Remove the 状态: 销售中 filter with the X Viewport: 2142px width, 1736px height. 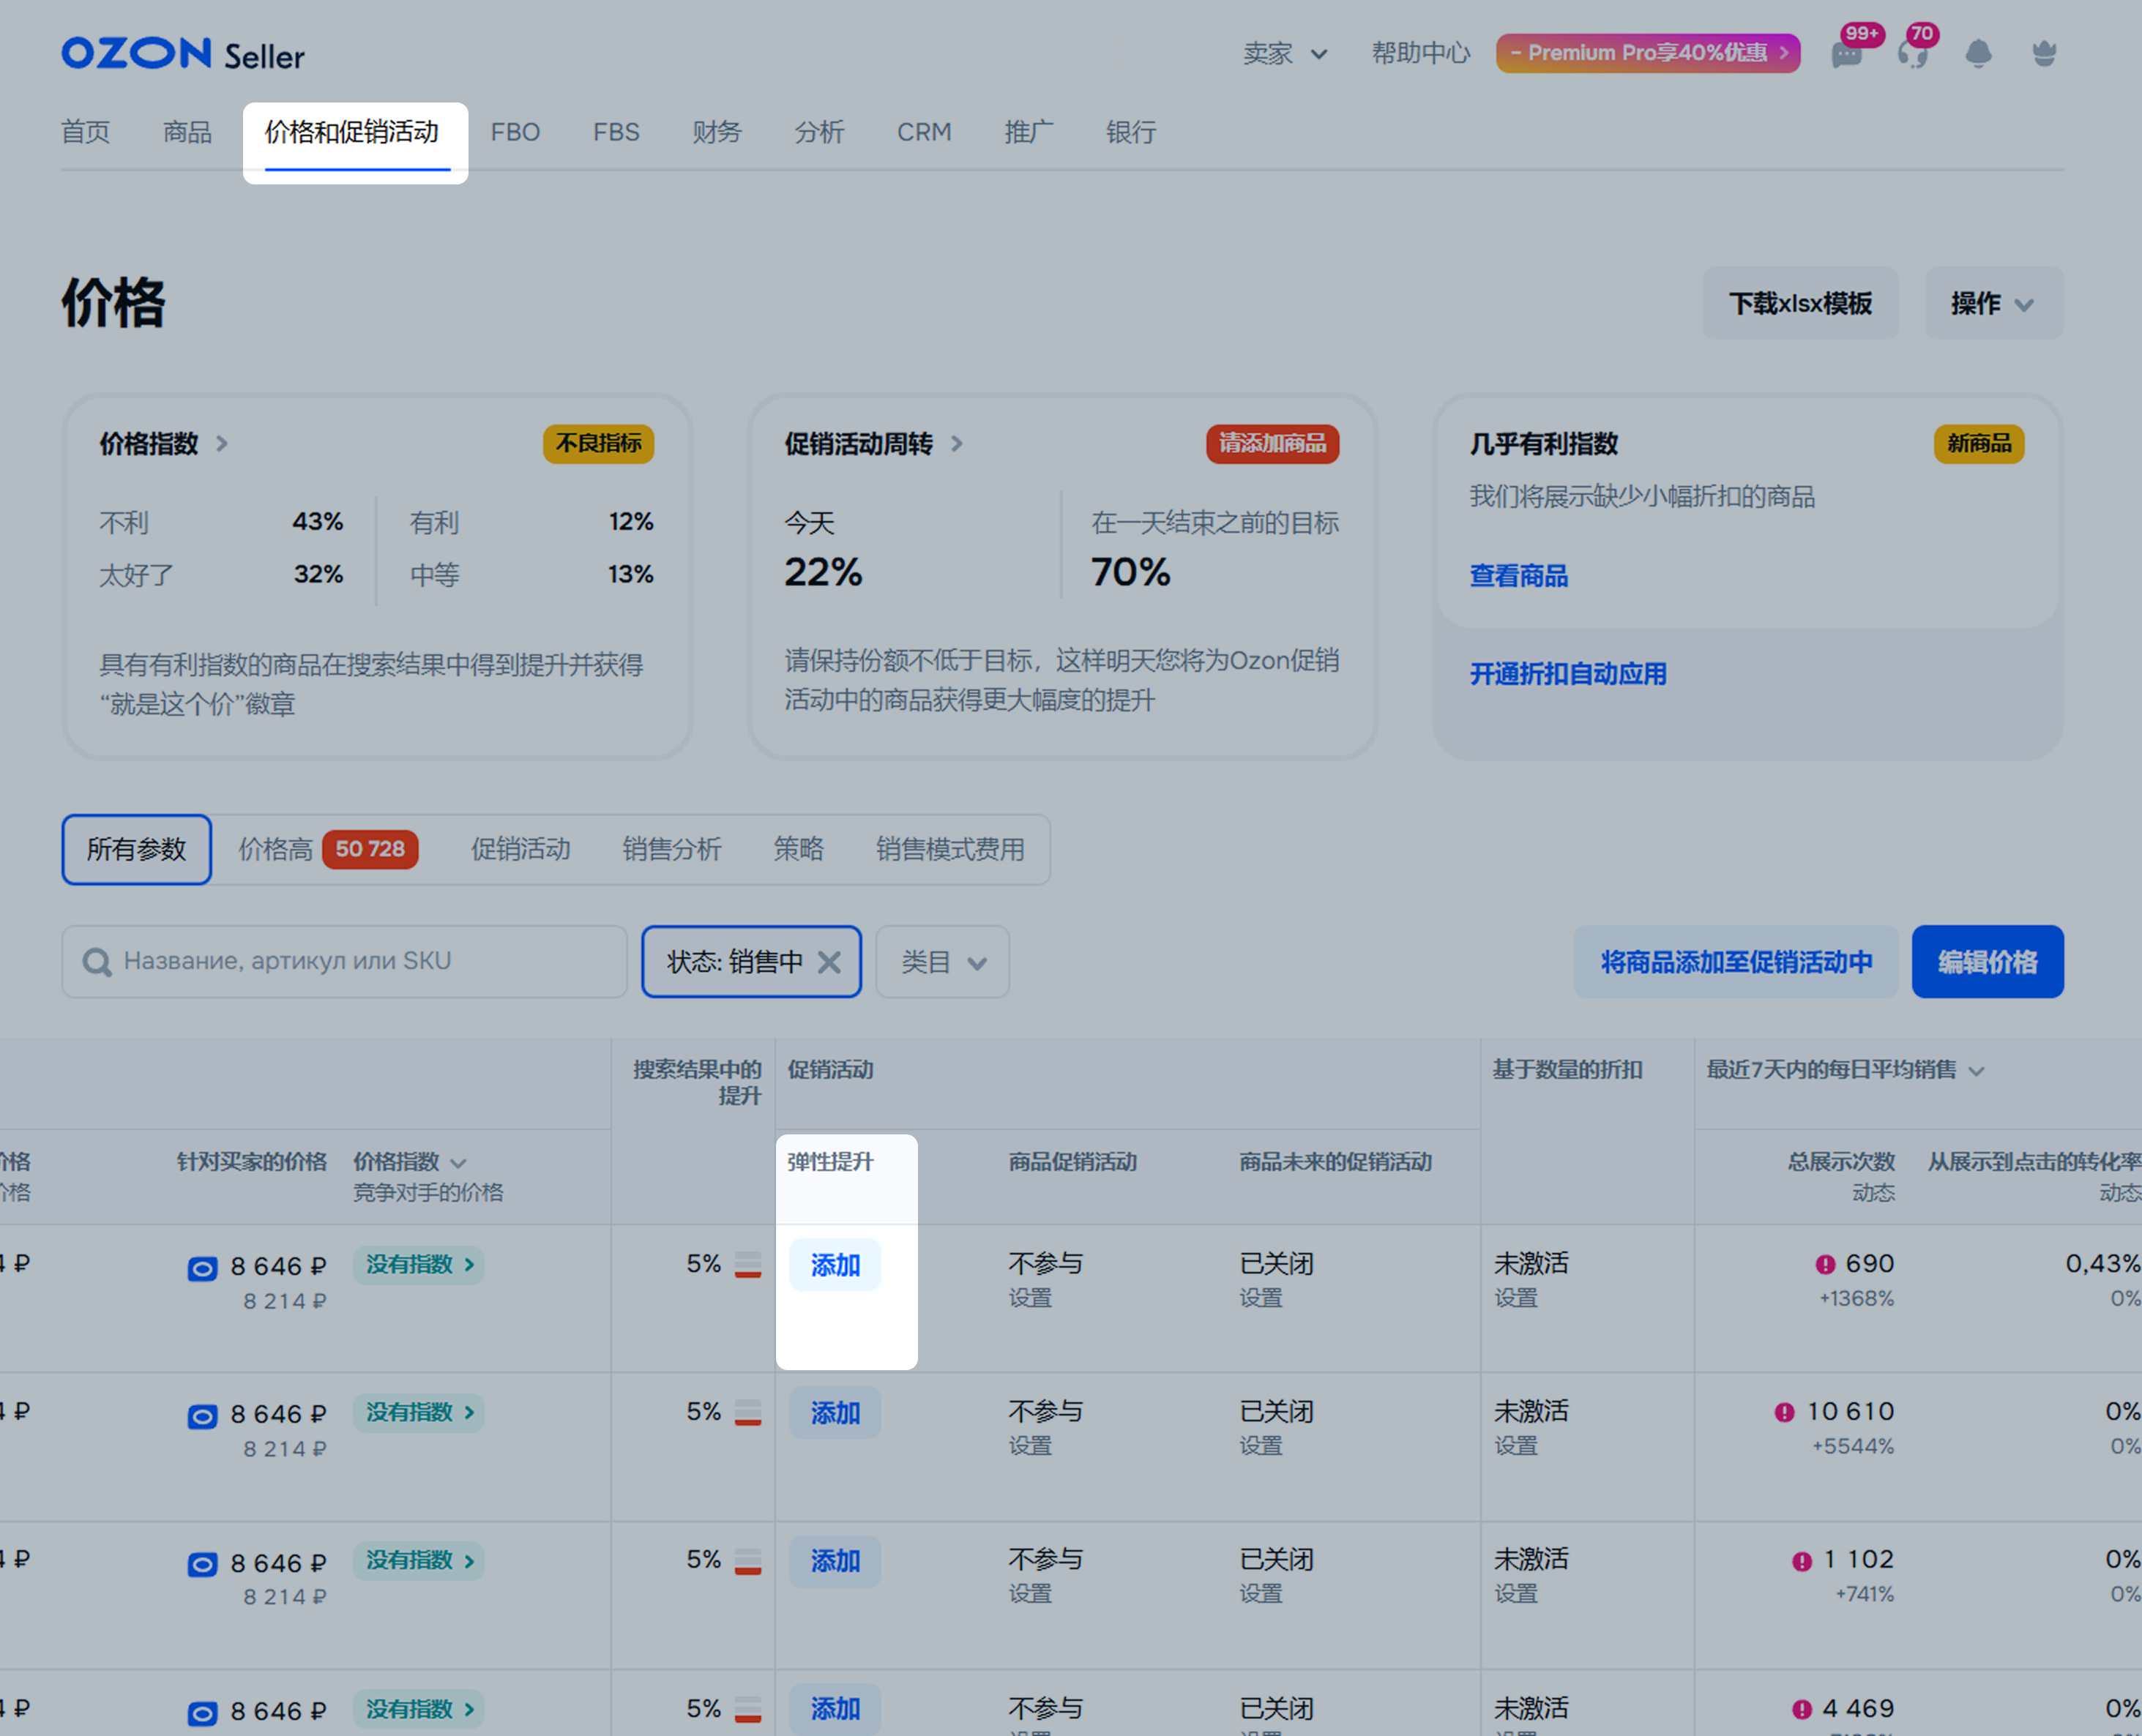(x=829, y=962)
